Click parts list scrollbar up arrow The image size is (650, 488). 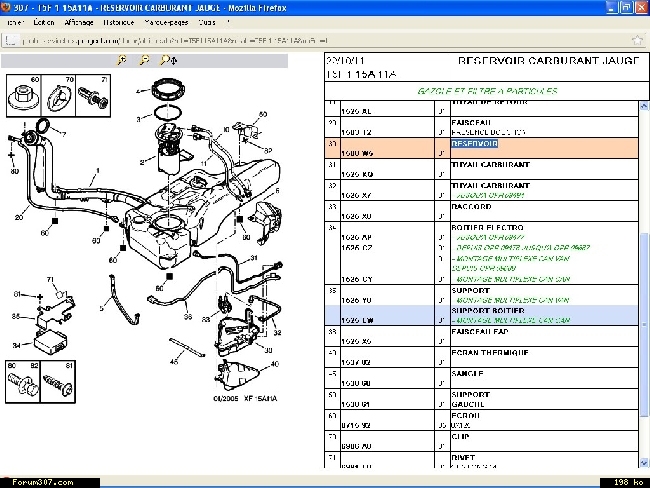(644, 106)
